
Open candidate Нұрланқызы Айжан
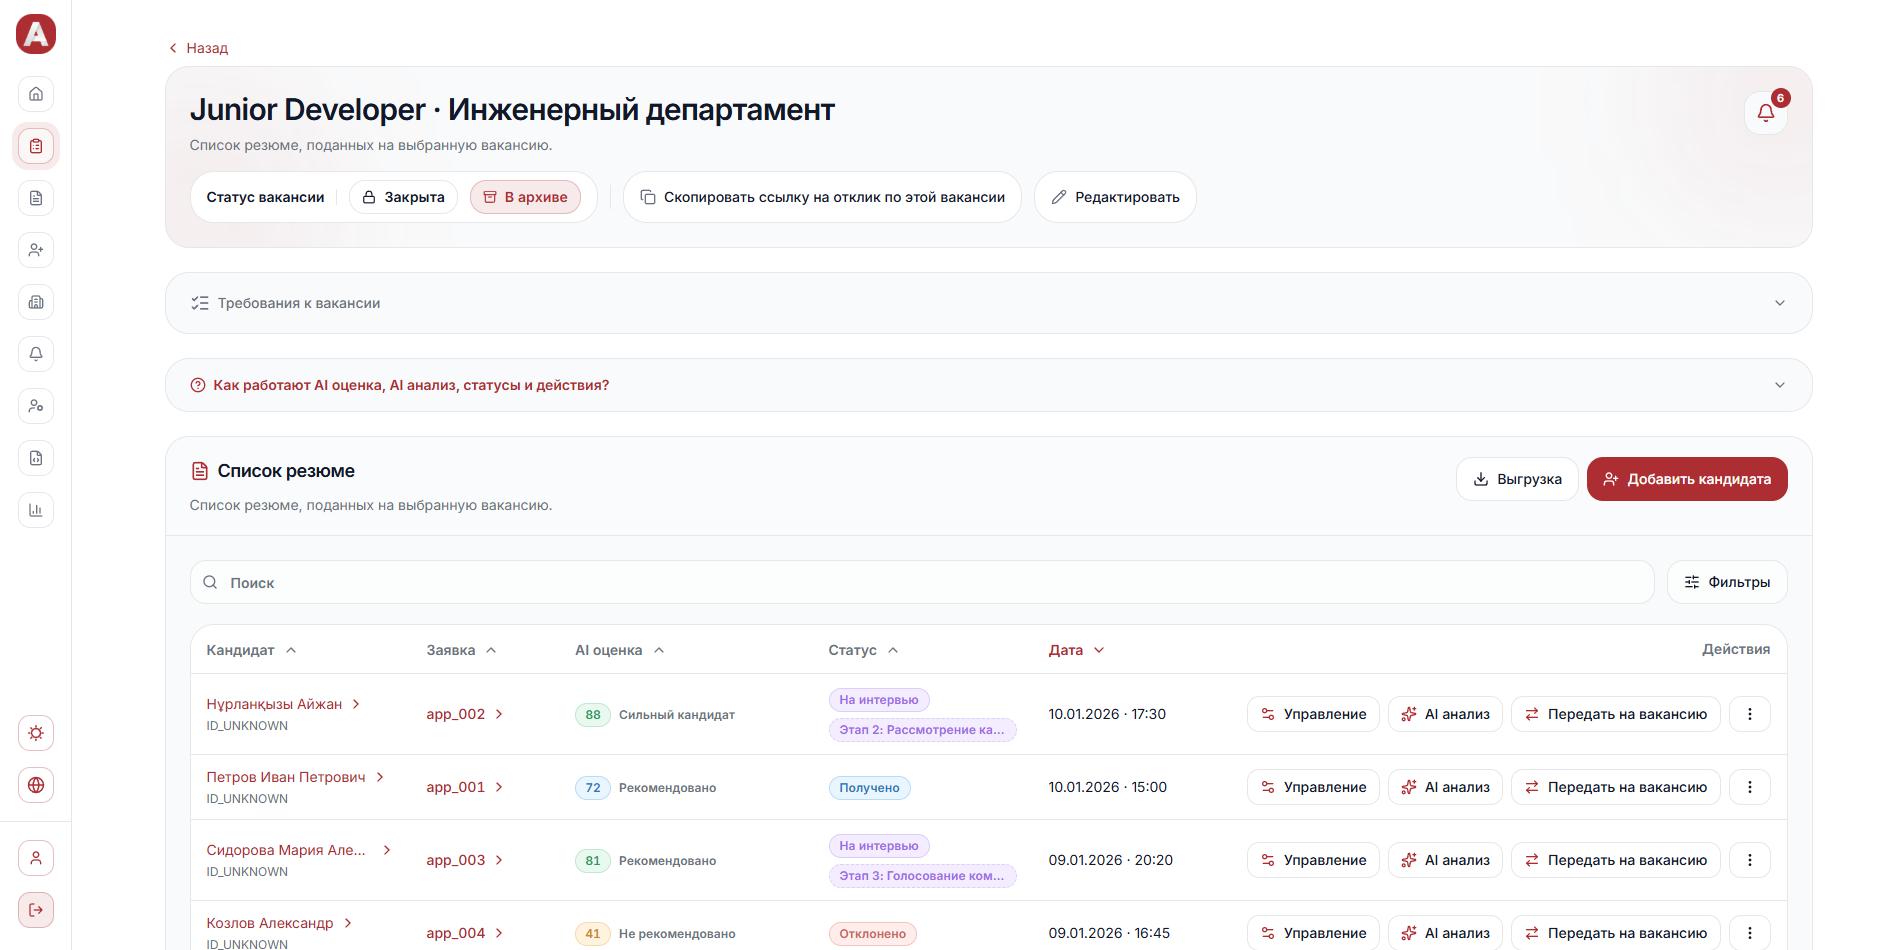point(283,704)
